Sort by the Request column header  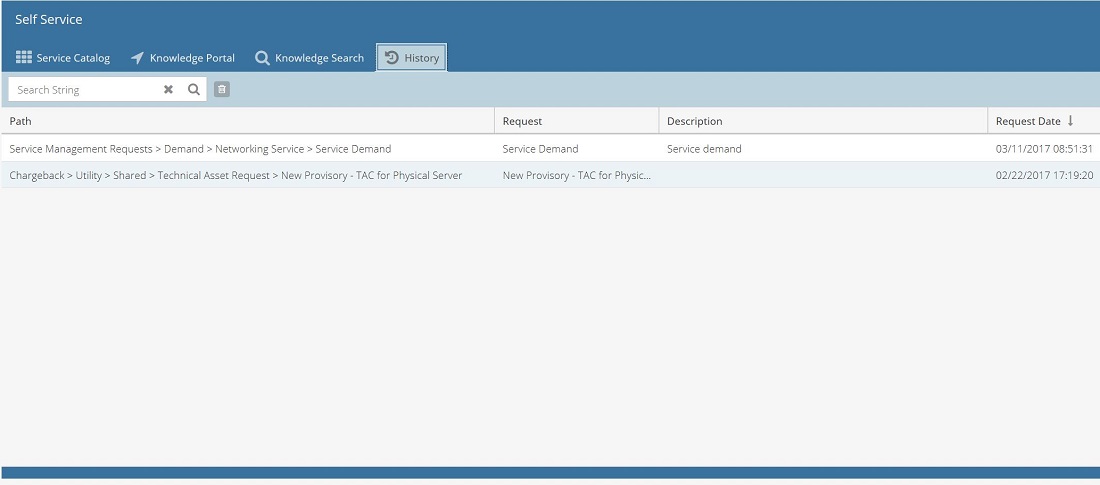point(522,121)
